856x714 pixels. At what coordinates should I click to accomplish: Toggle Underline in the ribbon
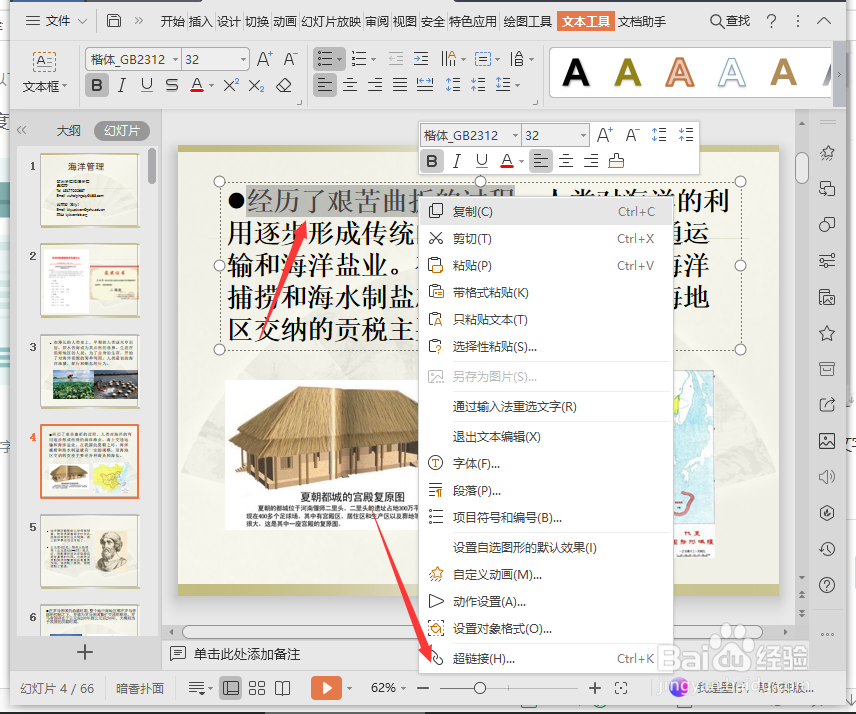click(x=146, y=85)
